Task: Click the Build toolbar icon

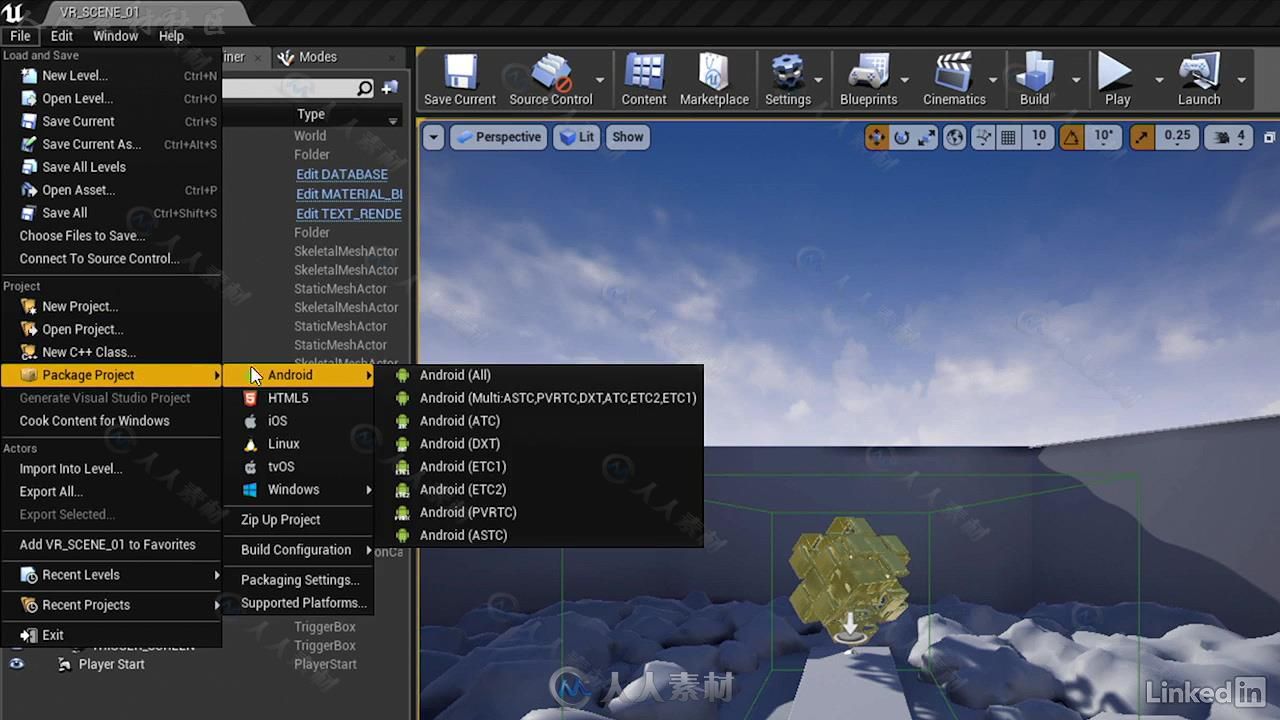Action: pos(1034,73)
